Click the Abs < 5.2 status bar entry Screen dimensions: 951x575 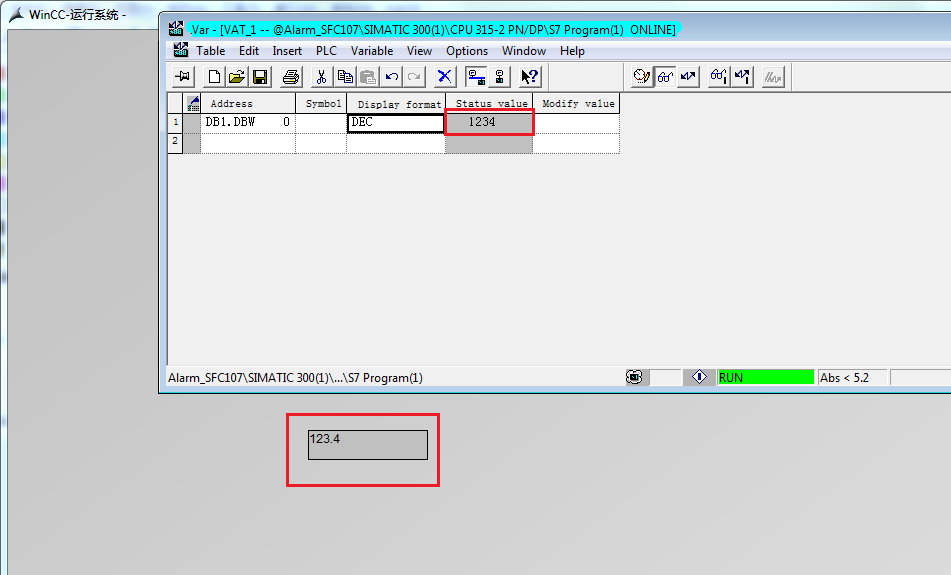(852, 377)
